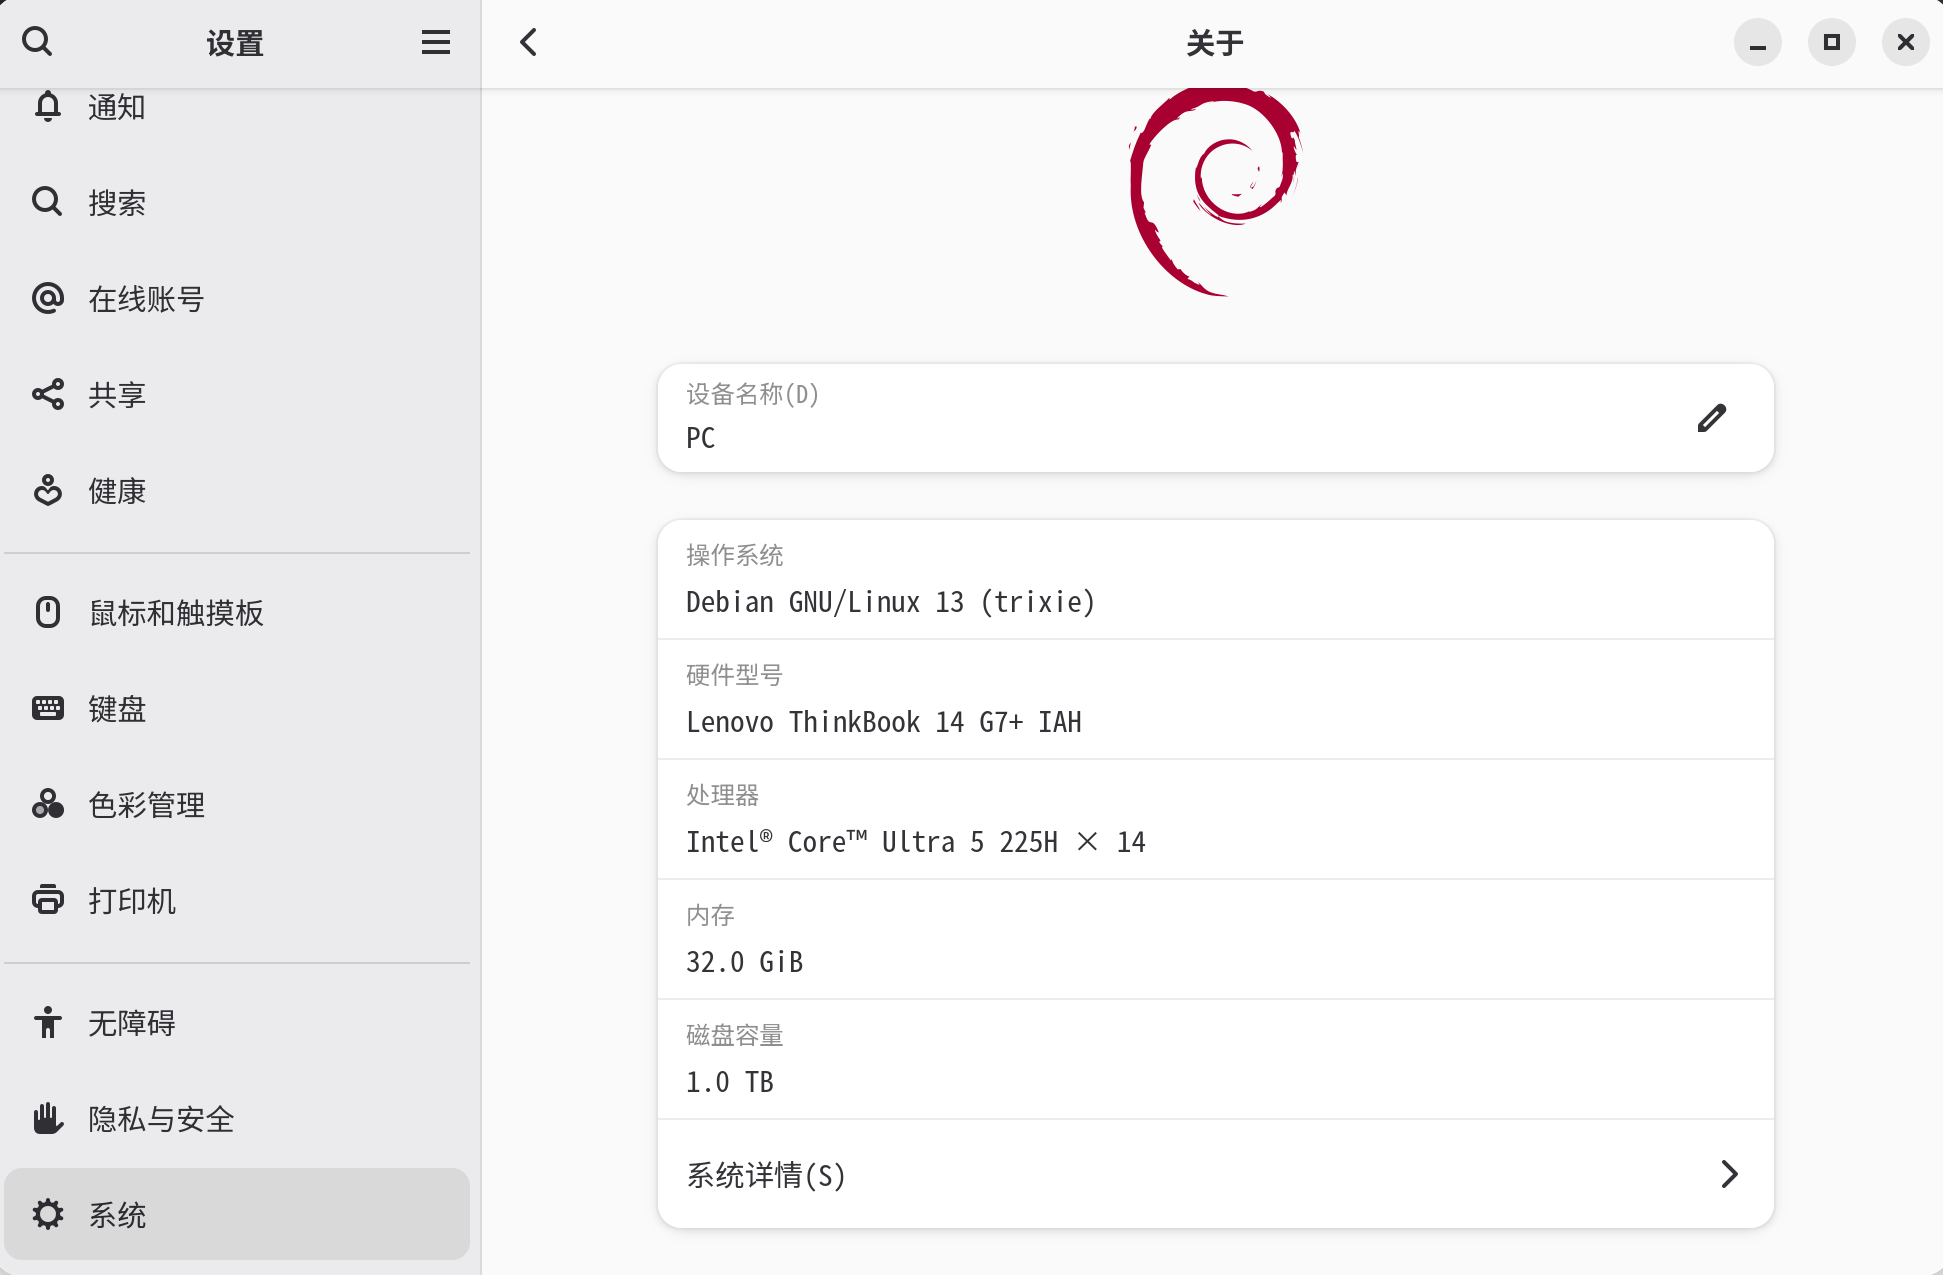Click the mouse icon beside 鼠标和触摸板
1943x1275 pixels.
point(48,612)
